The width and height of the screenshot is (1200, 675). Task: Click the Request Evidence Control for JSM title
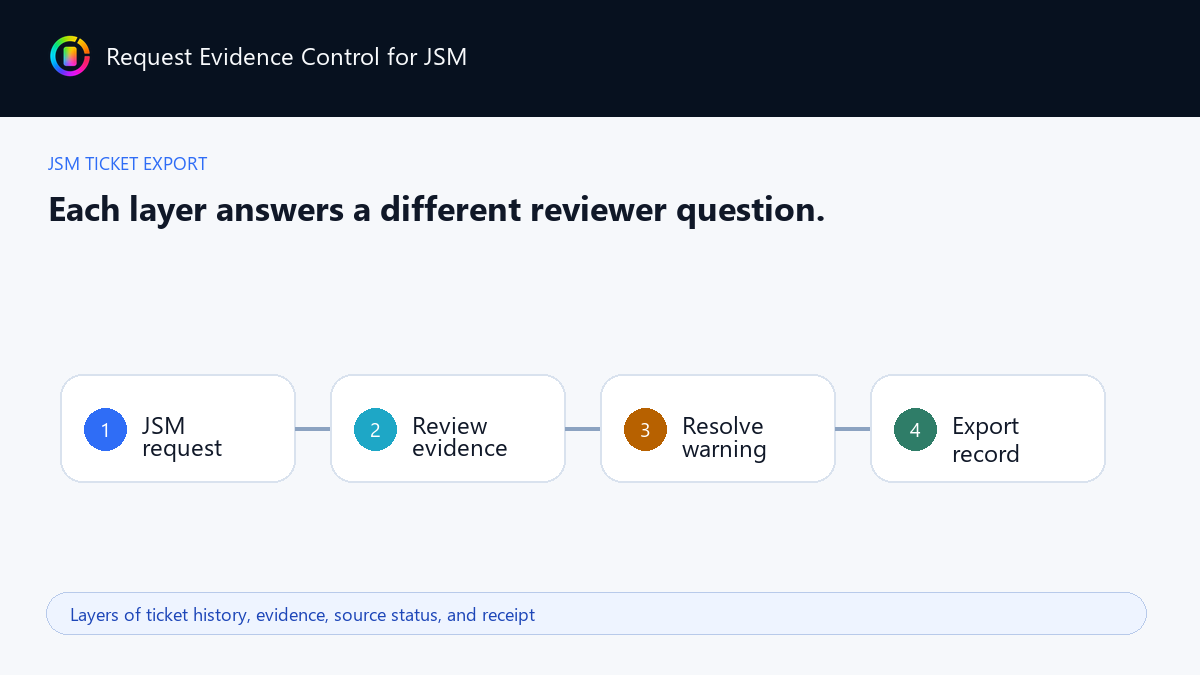pos(286,57)
